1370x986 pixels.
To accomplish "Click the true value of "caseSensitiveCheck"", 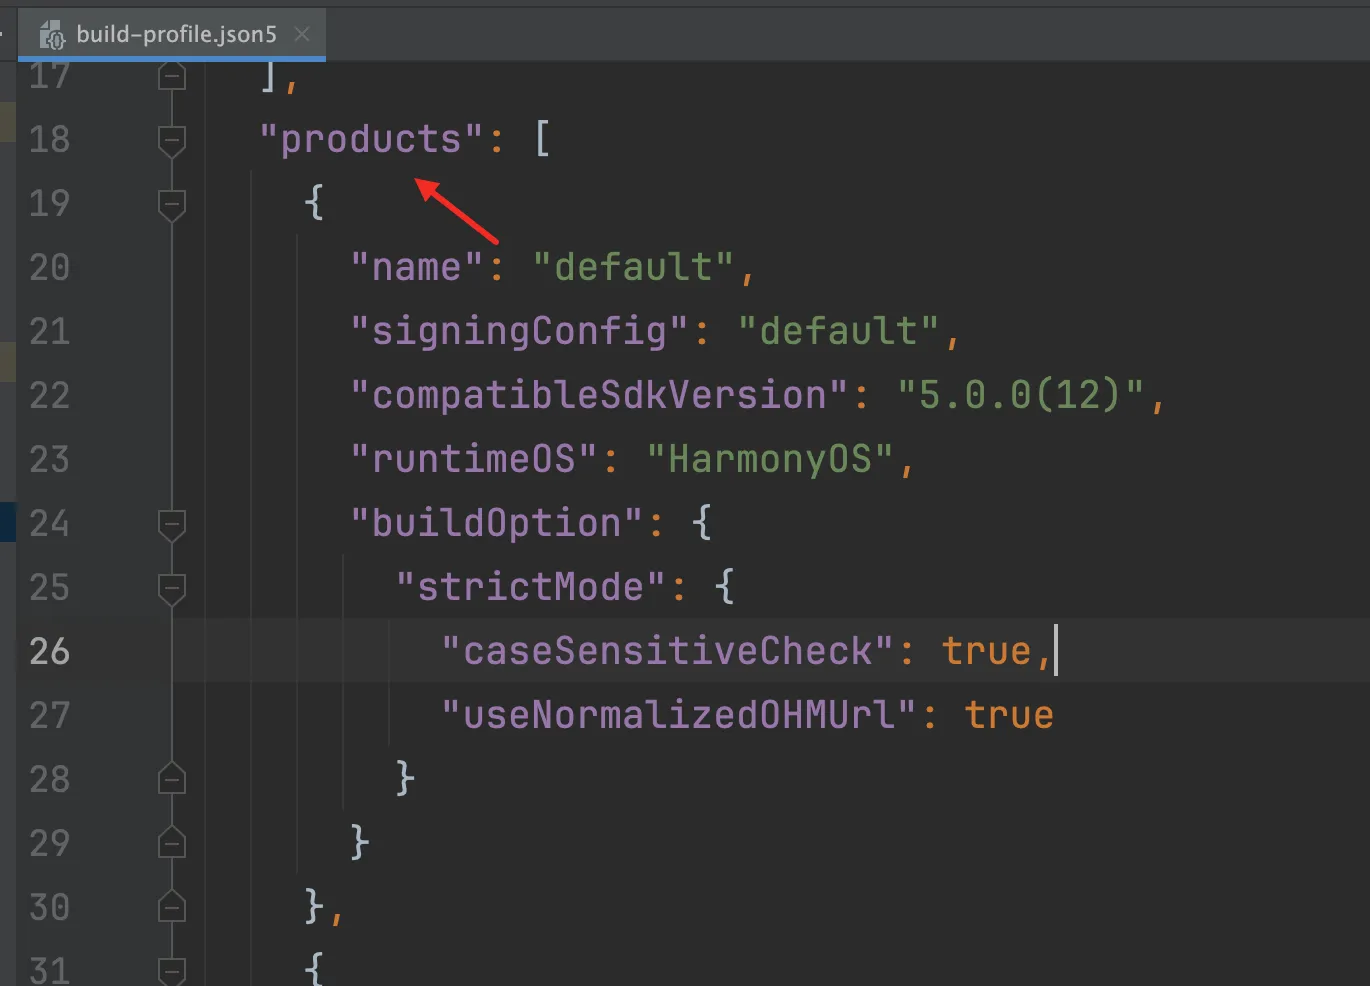I will point(986,652).
